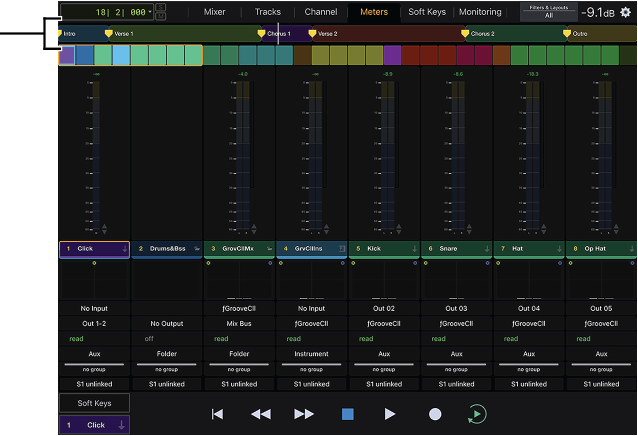Click the small S button beside the counter
This screenshot has width=638, height=436.
(x=161, y=7)
